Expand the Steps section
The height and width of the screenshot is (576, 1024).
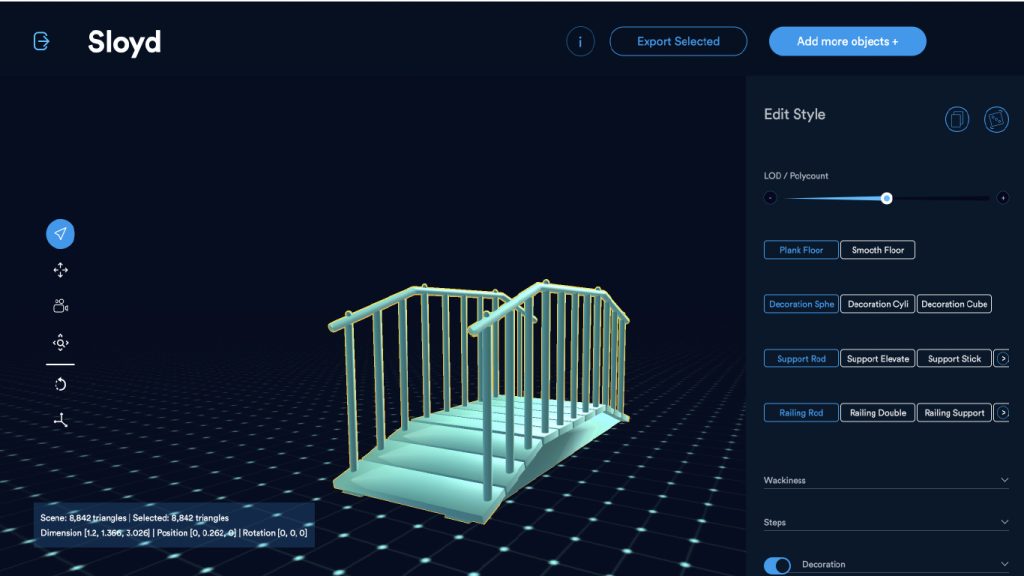coord(1004,522)
